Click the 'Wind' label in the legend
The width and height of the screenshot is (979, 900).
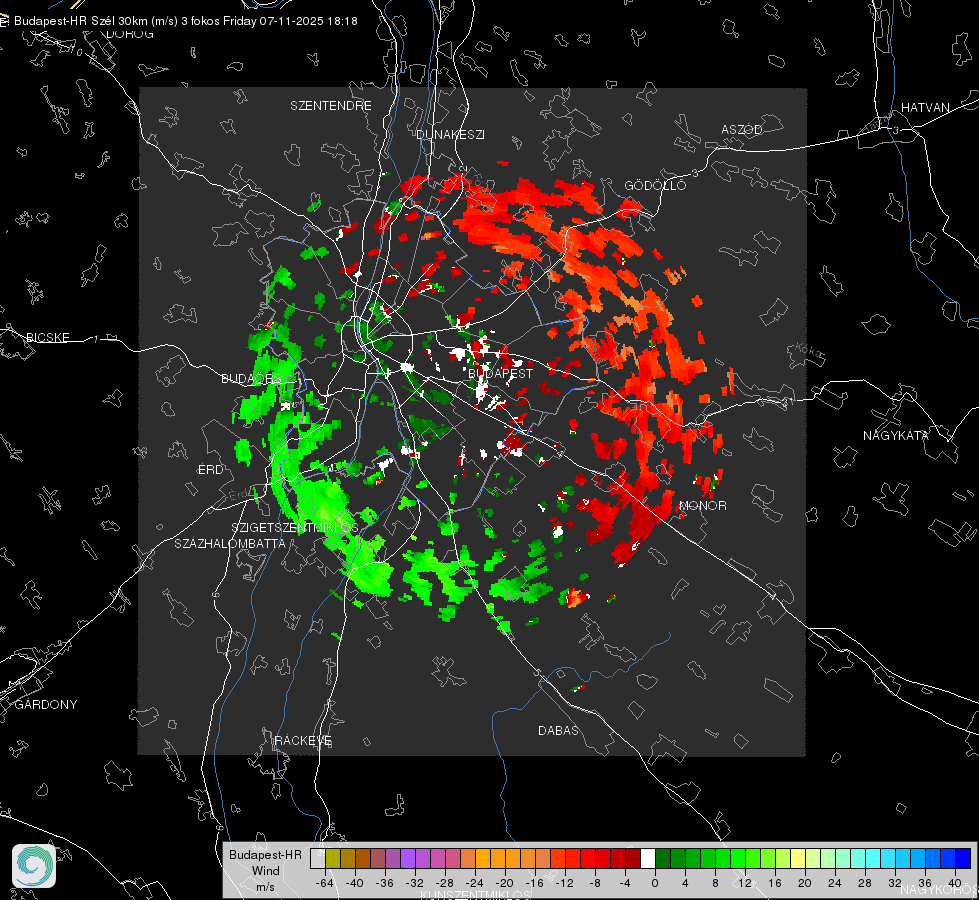pos(265,871)
